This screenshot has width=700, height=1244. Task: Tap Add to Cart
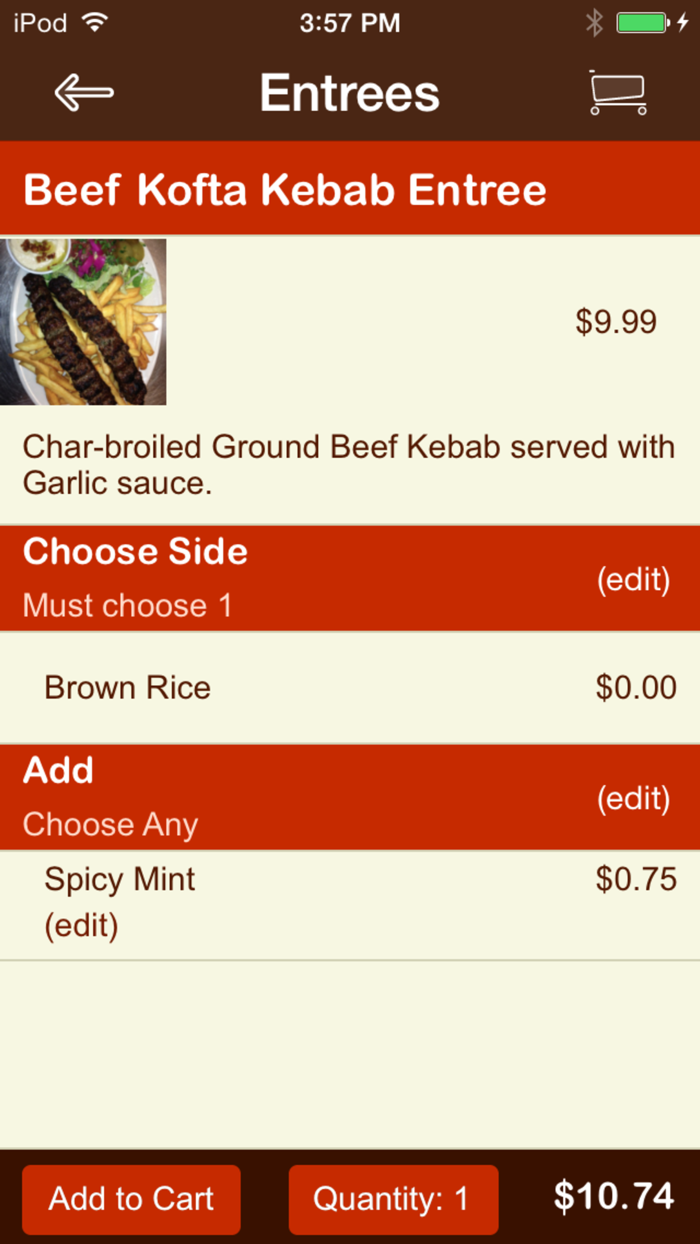pyautogui.click(x=130, y=1199)
